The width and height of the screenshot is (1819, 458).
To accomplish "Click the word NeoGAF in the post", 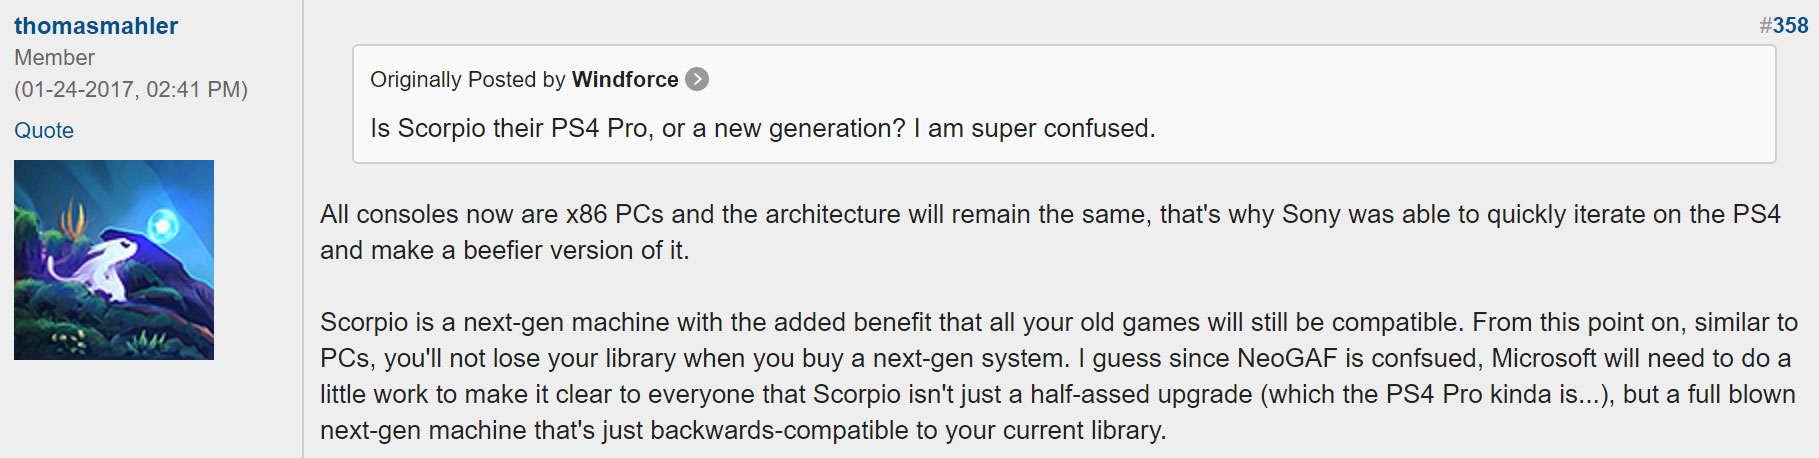I will click(x=1285, y=358).
